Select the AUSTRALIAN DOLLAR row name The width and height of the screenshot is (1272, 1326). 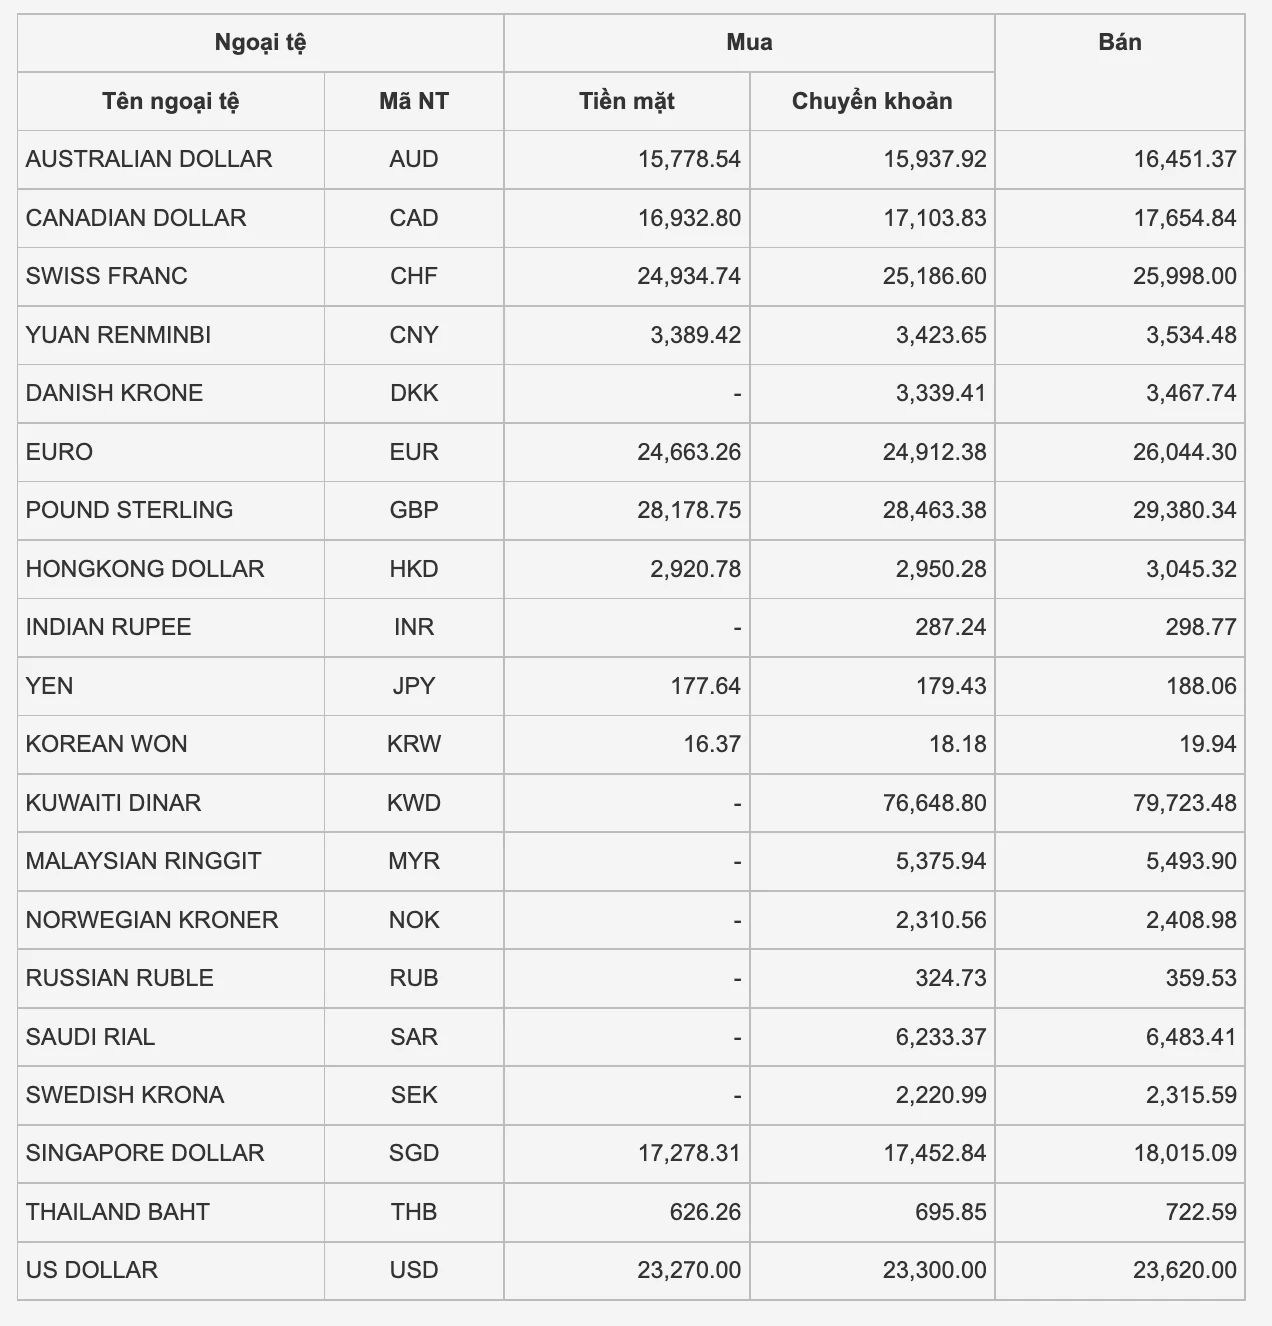(149, 159)
